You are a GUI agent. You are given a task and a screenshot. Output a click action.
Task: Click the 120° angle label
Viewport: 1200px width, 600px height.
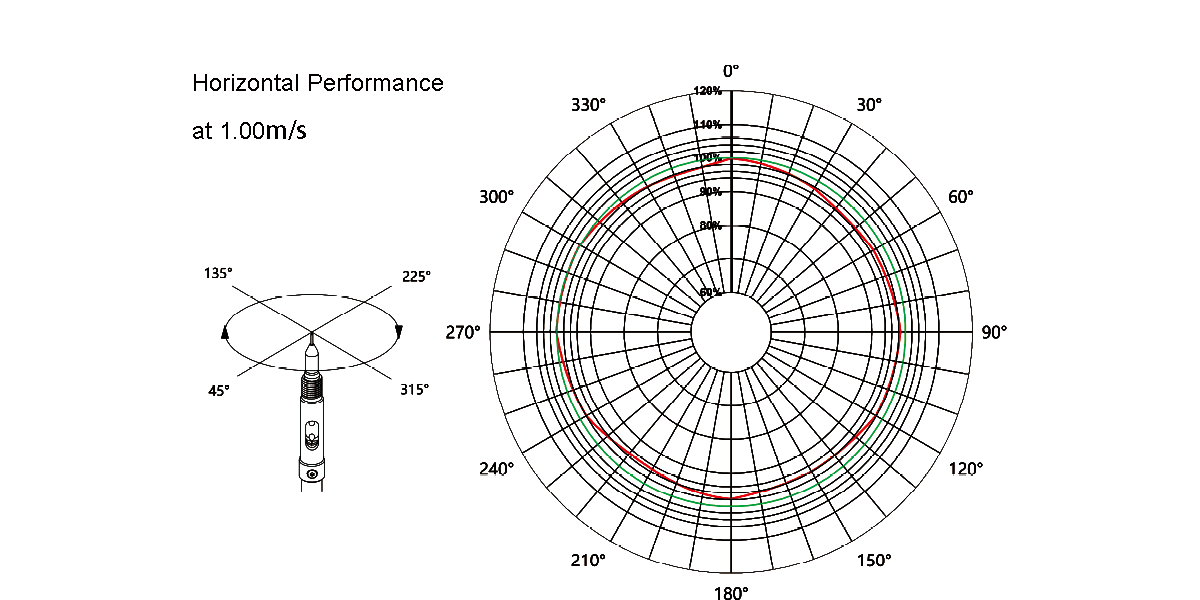965,468
